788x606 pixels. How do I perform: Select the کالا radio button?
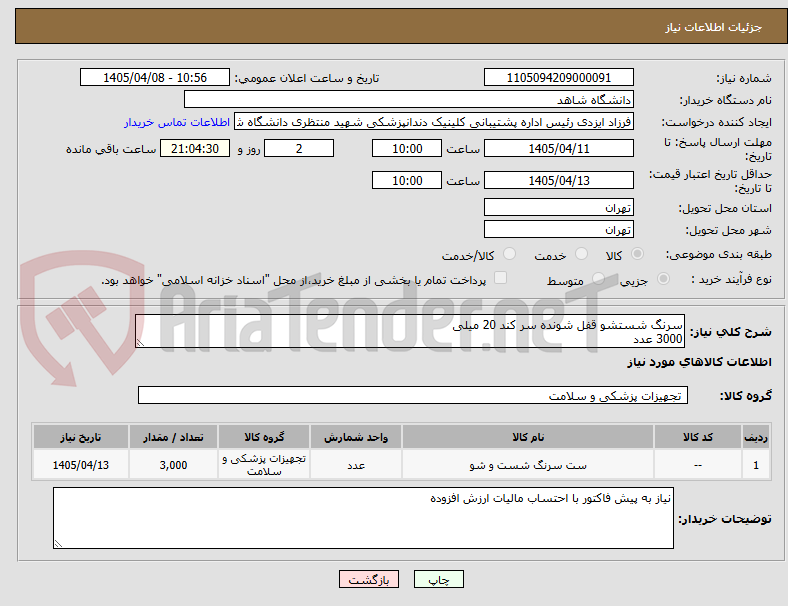click(637, 254)
